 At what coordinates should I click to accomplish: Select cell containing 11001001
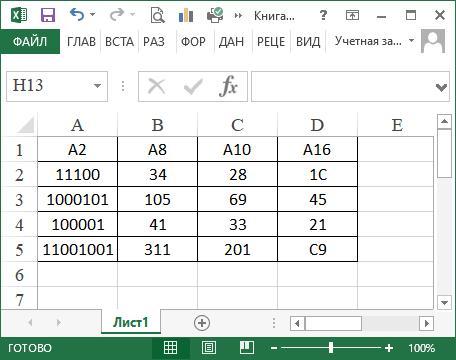point(78,249)
